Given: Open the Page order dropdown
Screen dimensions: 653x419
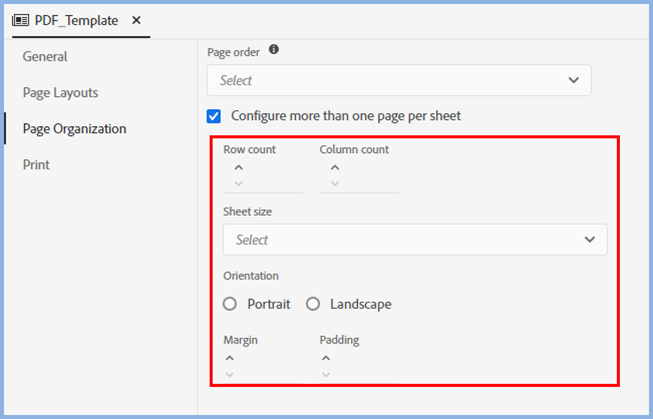Looking at the screenshot, I should [x=399, y=80].
